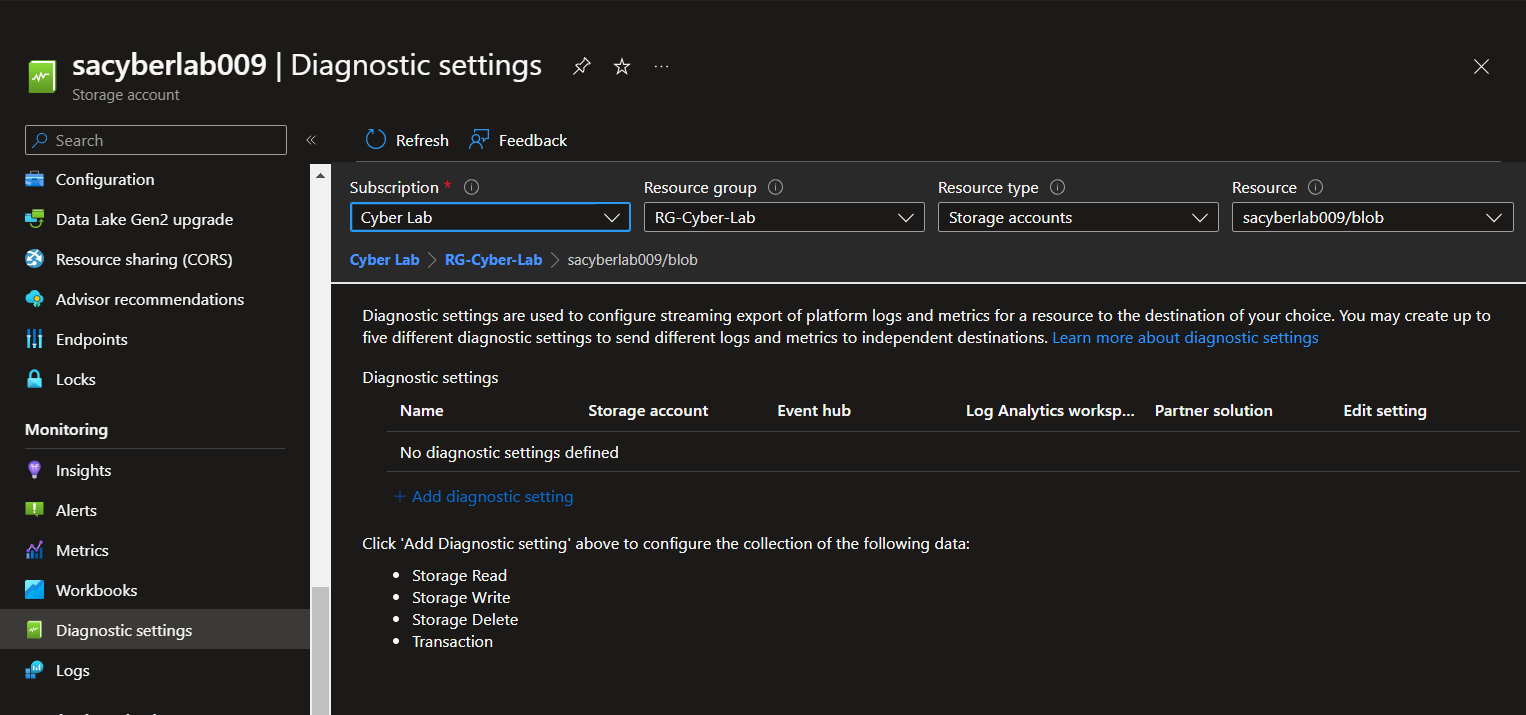Open the Resource group dropdown RG-Cyber-Lab

tap(784, 218)
